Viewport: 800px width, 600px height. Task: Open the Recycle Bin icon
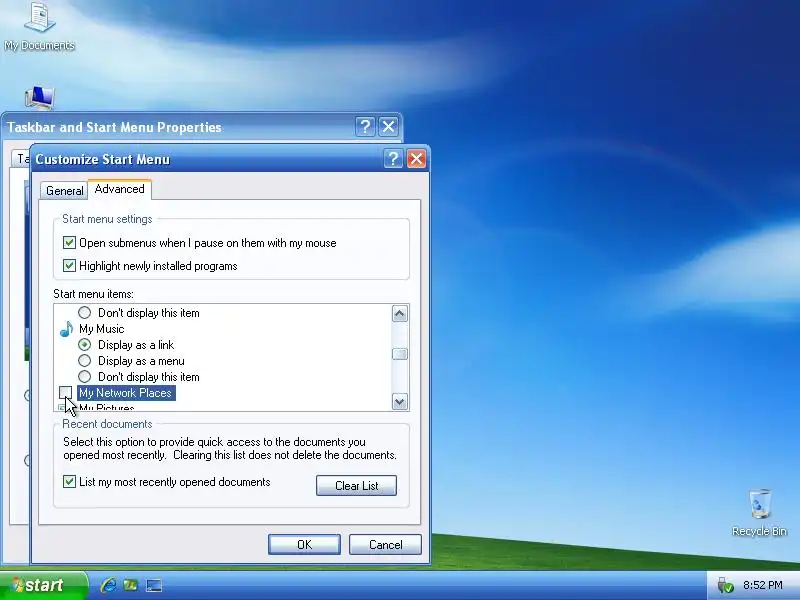759,512
